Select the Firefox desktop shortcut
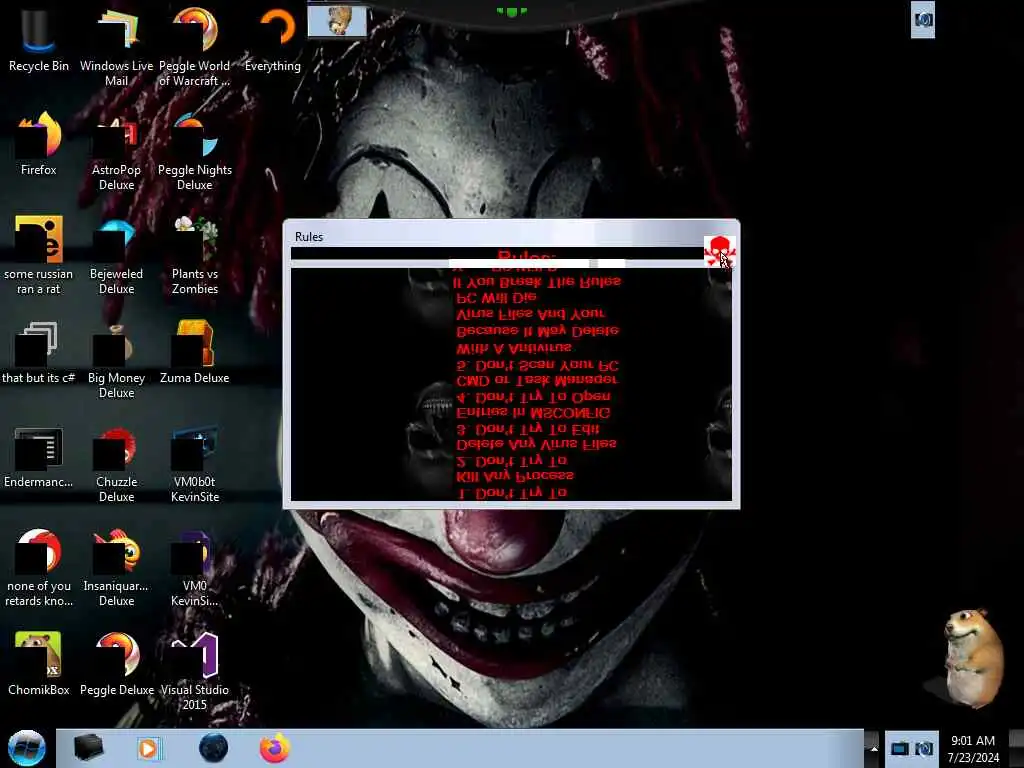 pos(38,144)
